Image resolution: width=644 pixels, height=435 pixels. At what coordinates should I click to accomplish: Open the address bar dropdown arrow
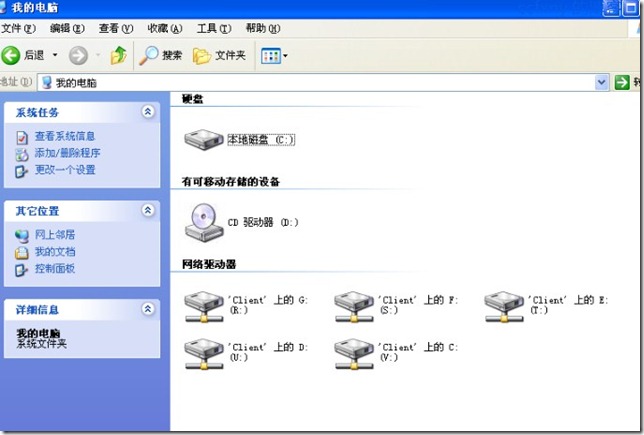pyautogui.click(x=602, y=82)
